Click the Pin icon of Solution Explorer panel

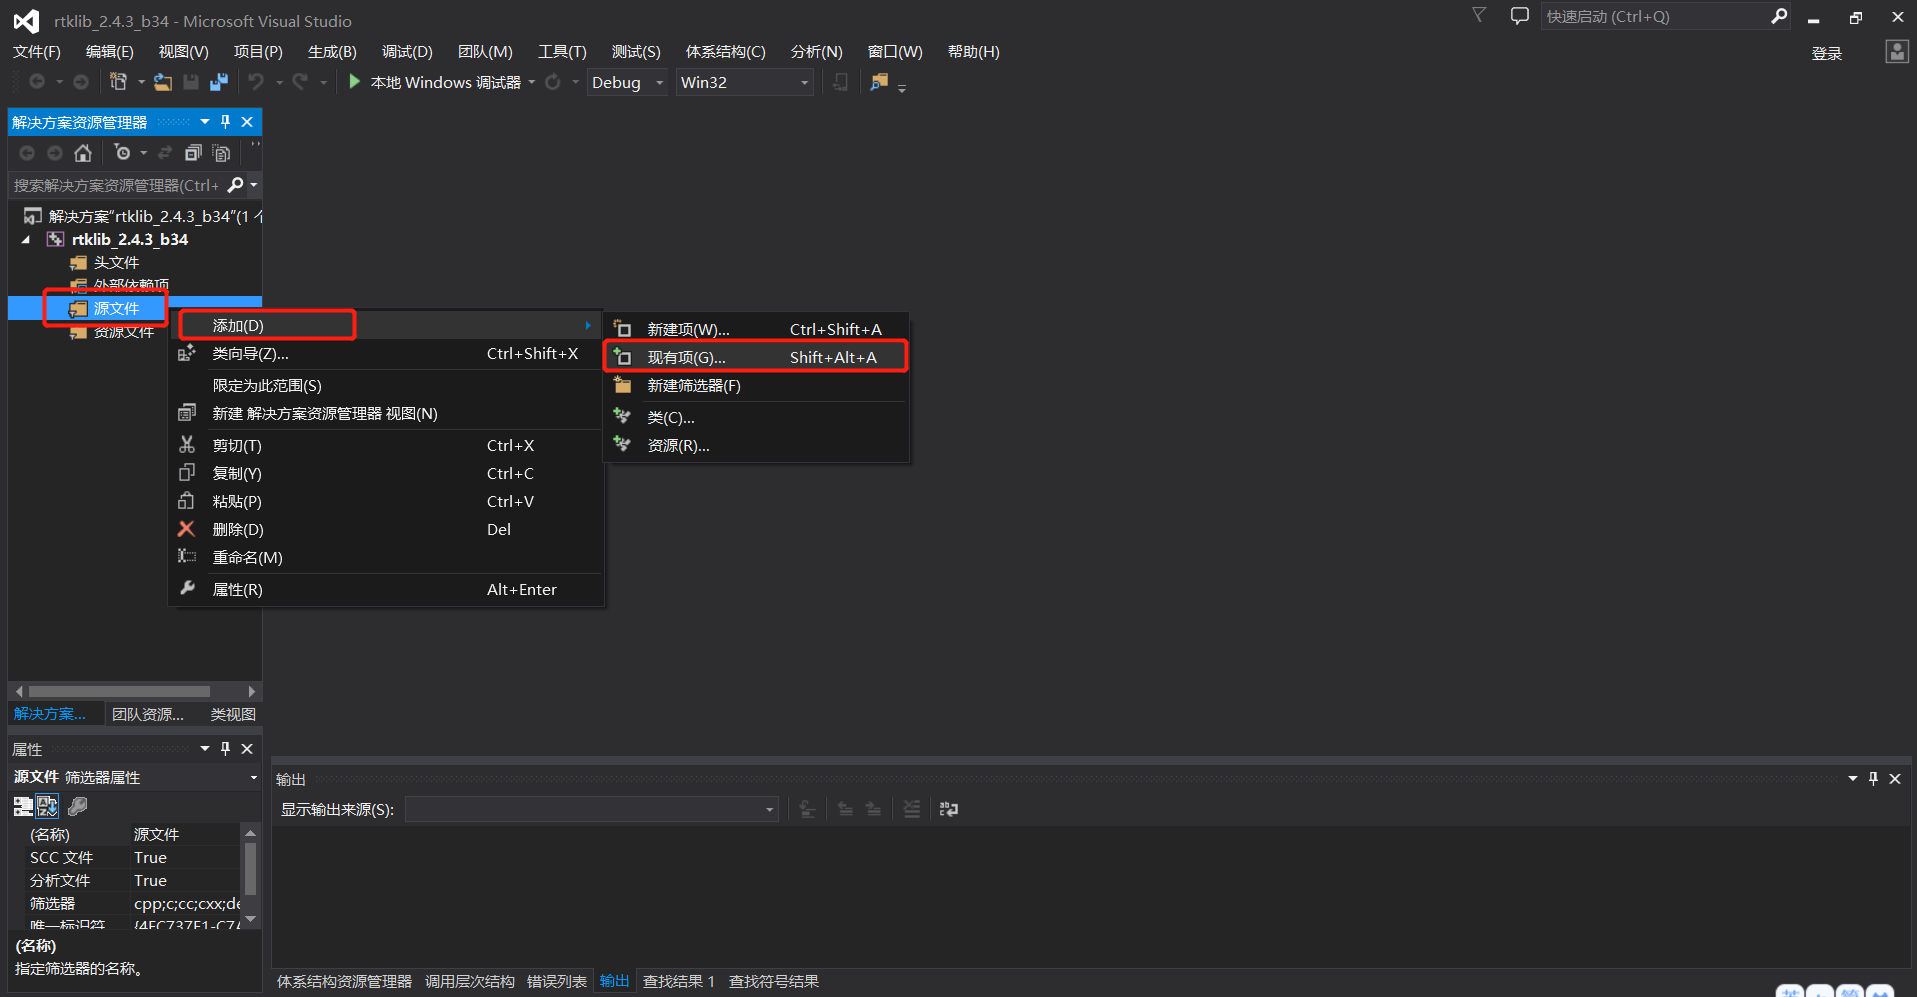pos(225,121)
